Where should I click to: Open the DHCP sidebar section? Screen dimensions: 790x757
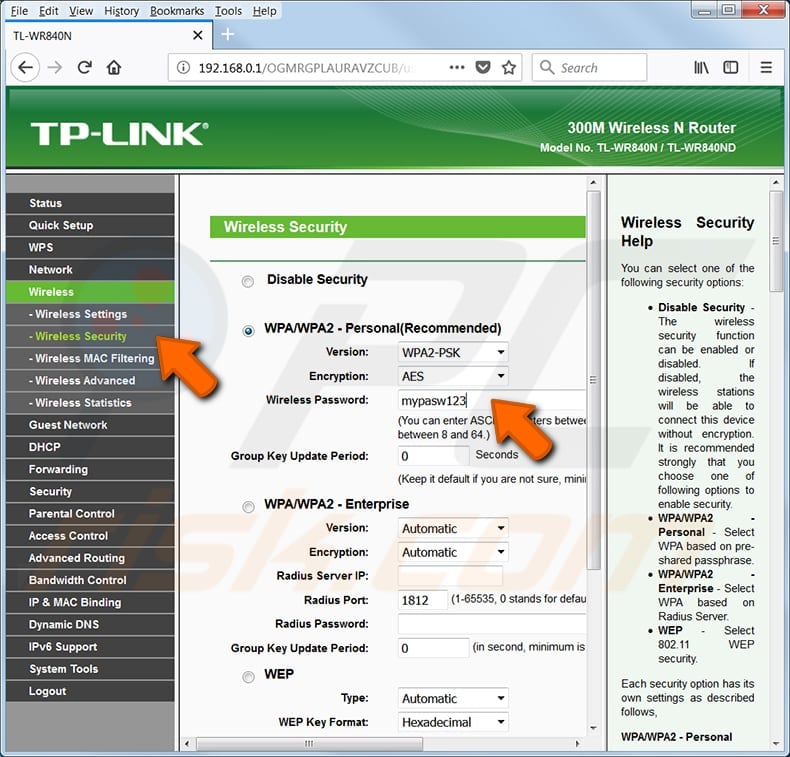(90, 447)
